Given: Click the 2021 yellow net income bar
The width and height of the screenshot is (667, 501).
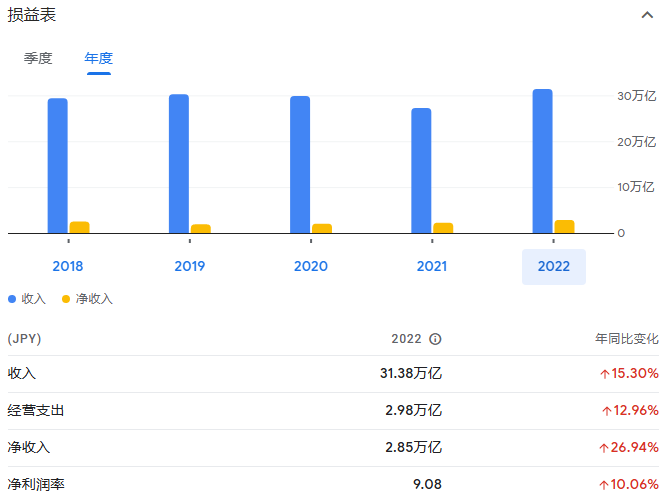Looking at the screenshot, I should coord(443,228).
